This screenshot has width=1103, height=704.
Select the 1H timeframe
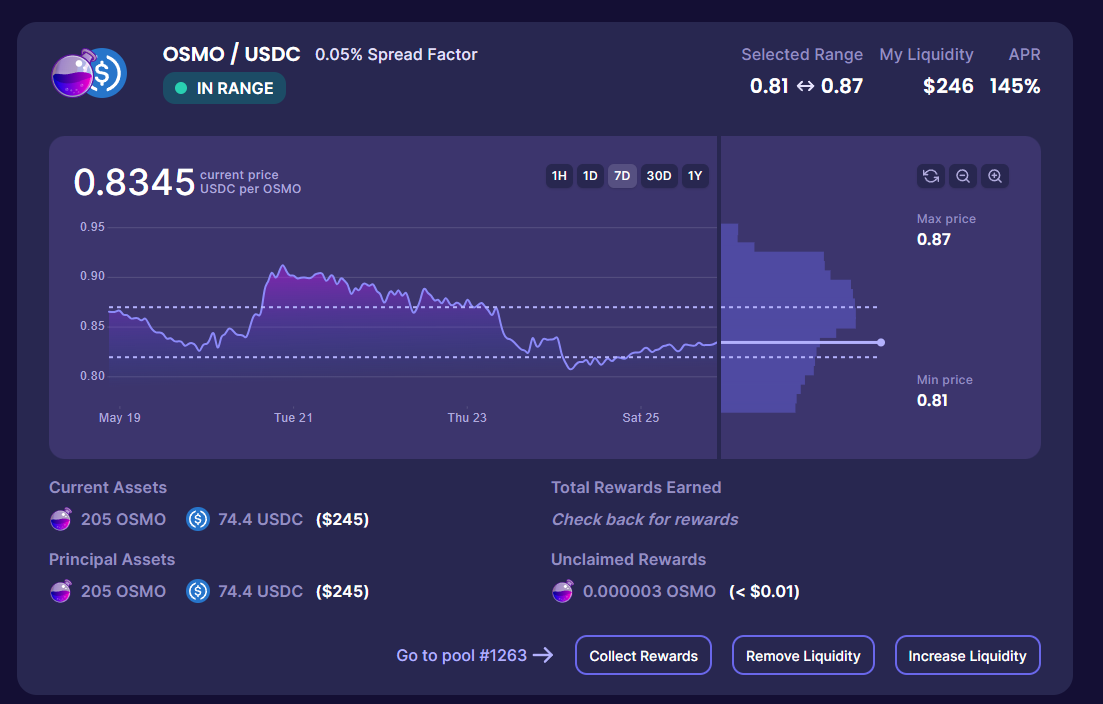559,176
